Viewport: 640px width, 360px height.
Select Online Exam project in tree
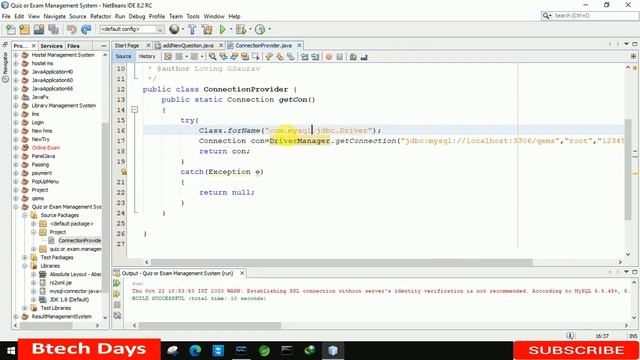[x=46, y=148]
